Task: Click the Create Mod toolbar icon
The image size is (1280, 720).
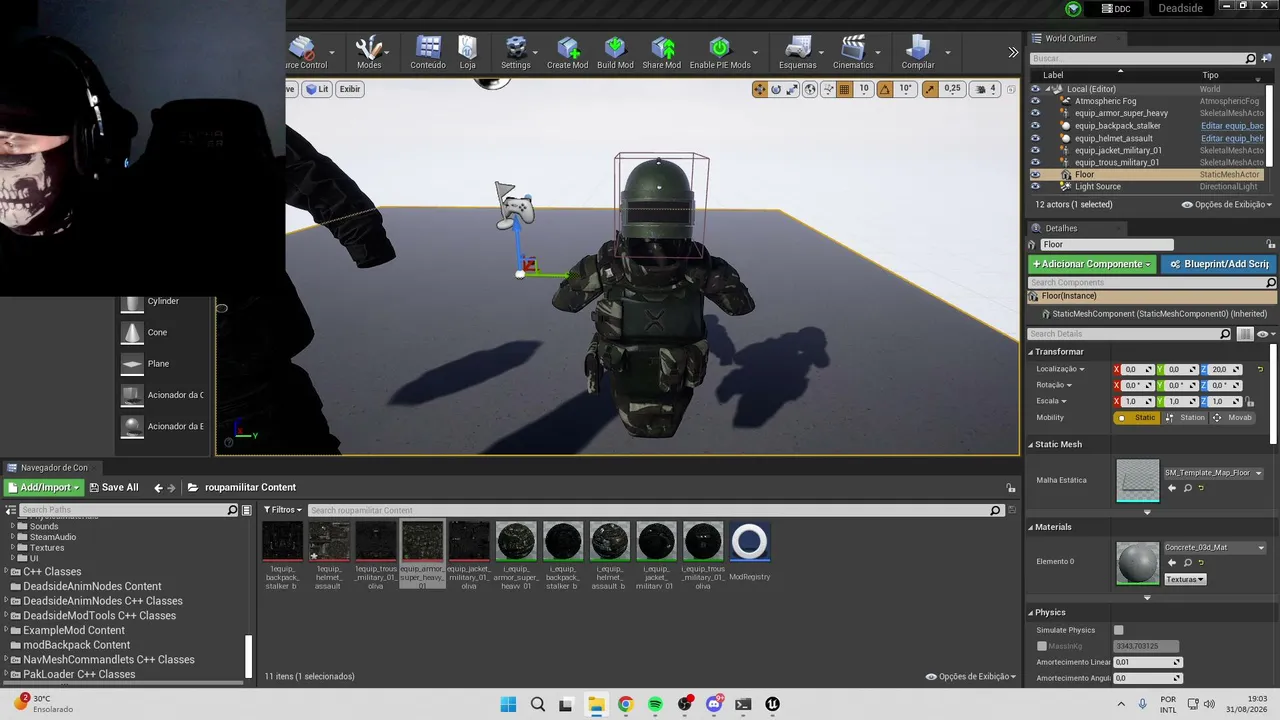Action: click(568, 52)
